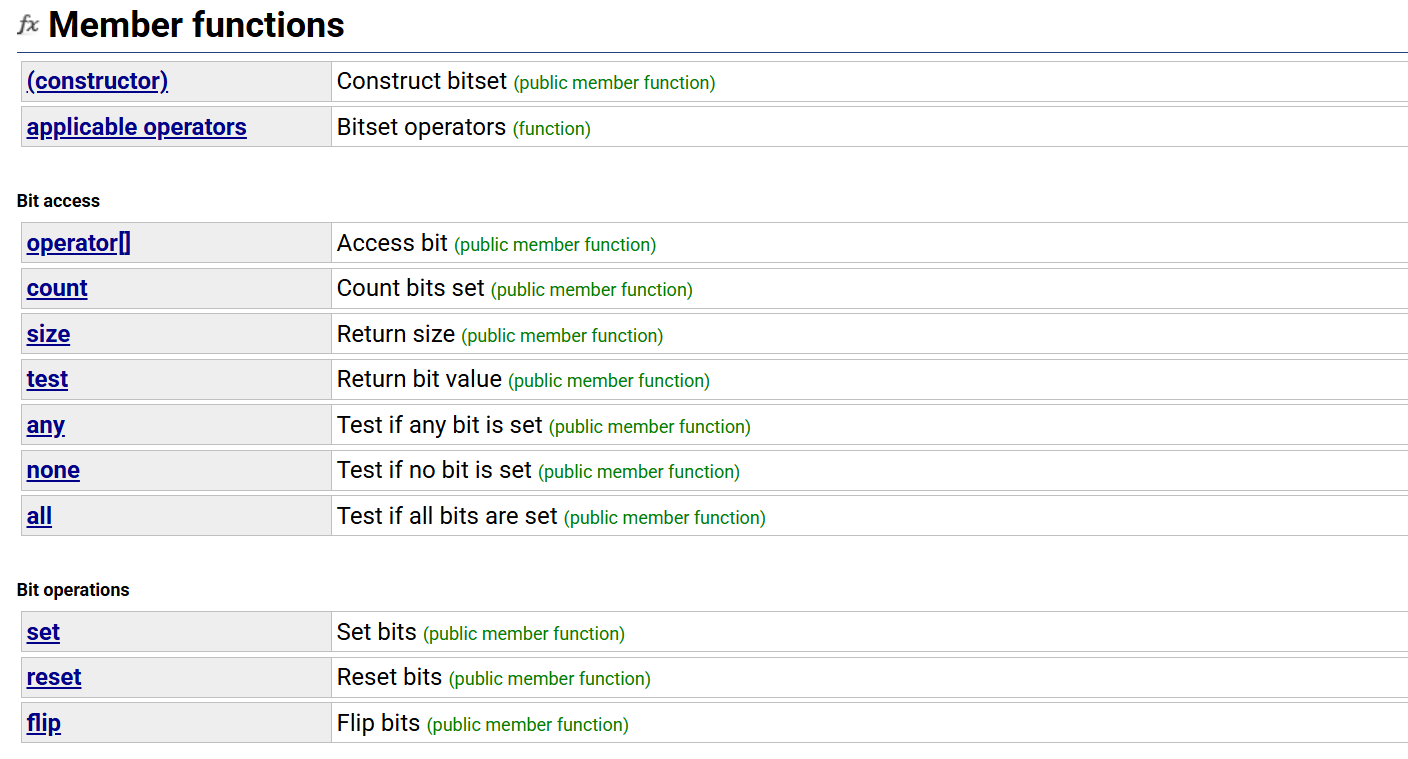Click the fx icon beside Member functions
The width and height of the screenshot is (1408, 759).
coord(28,25)
